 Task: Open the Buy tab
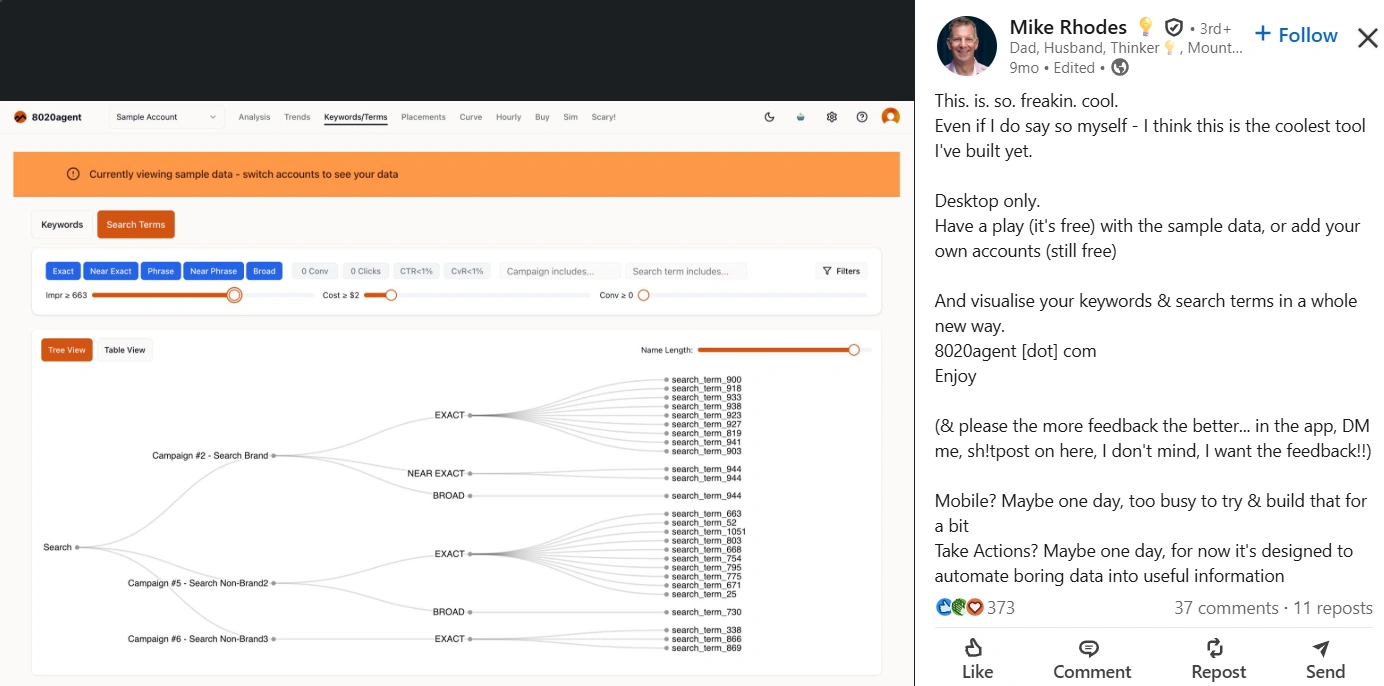[542, 117]
